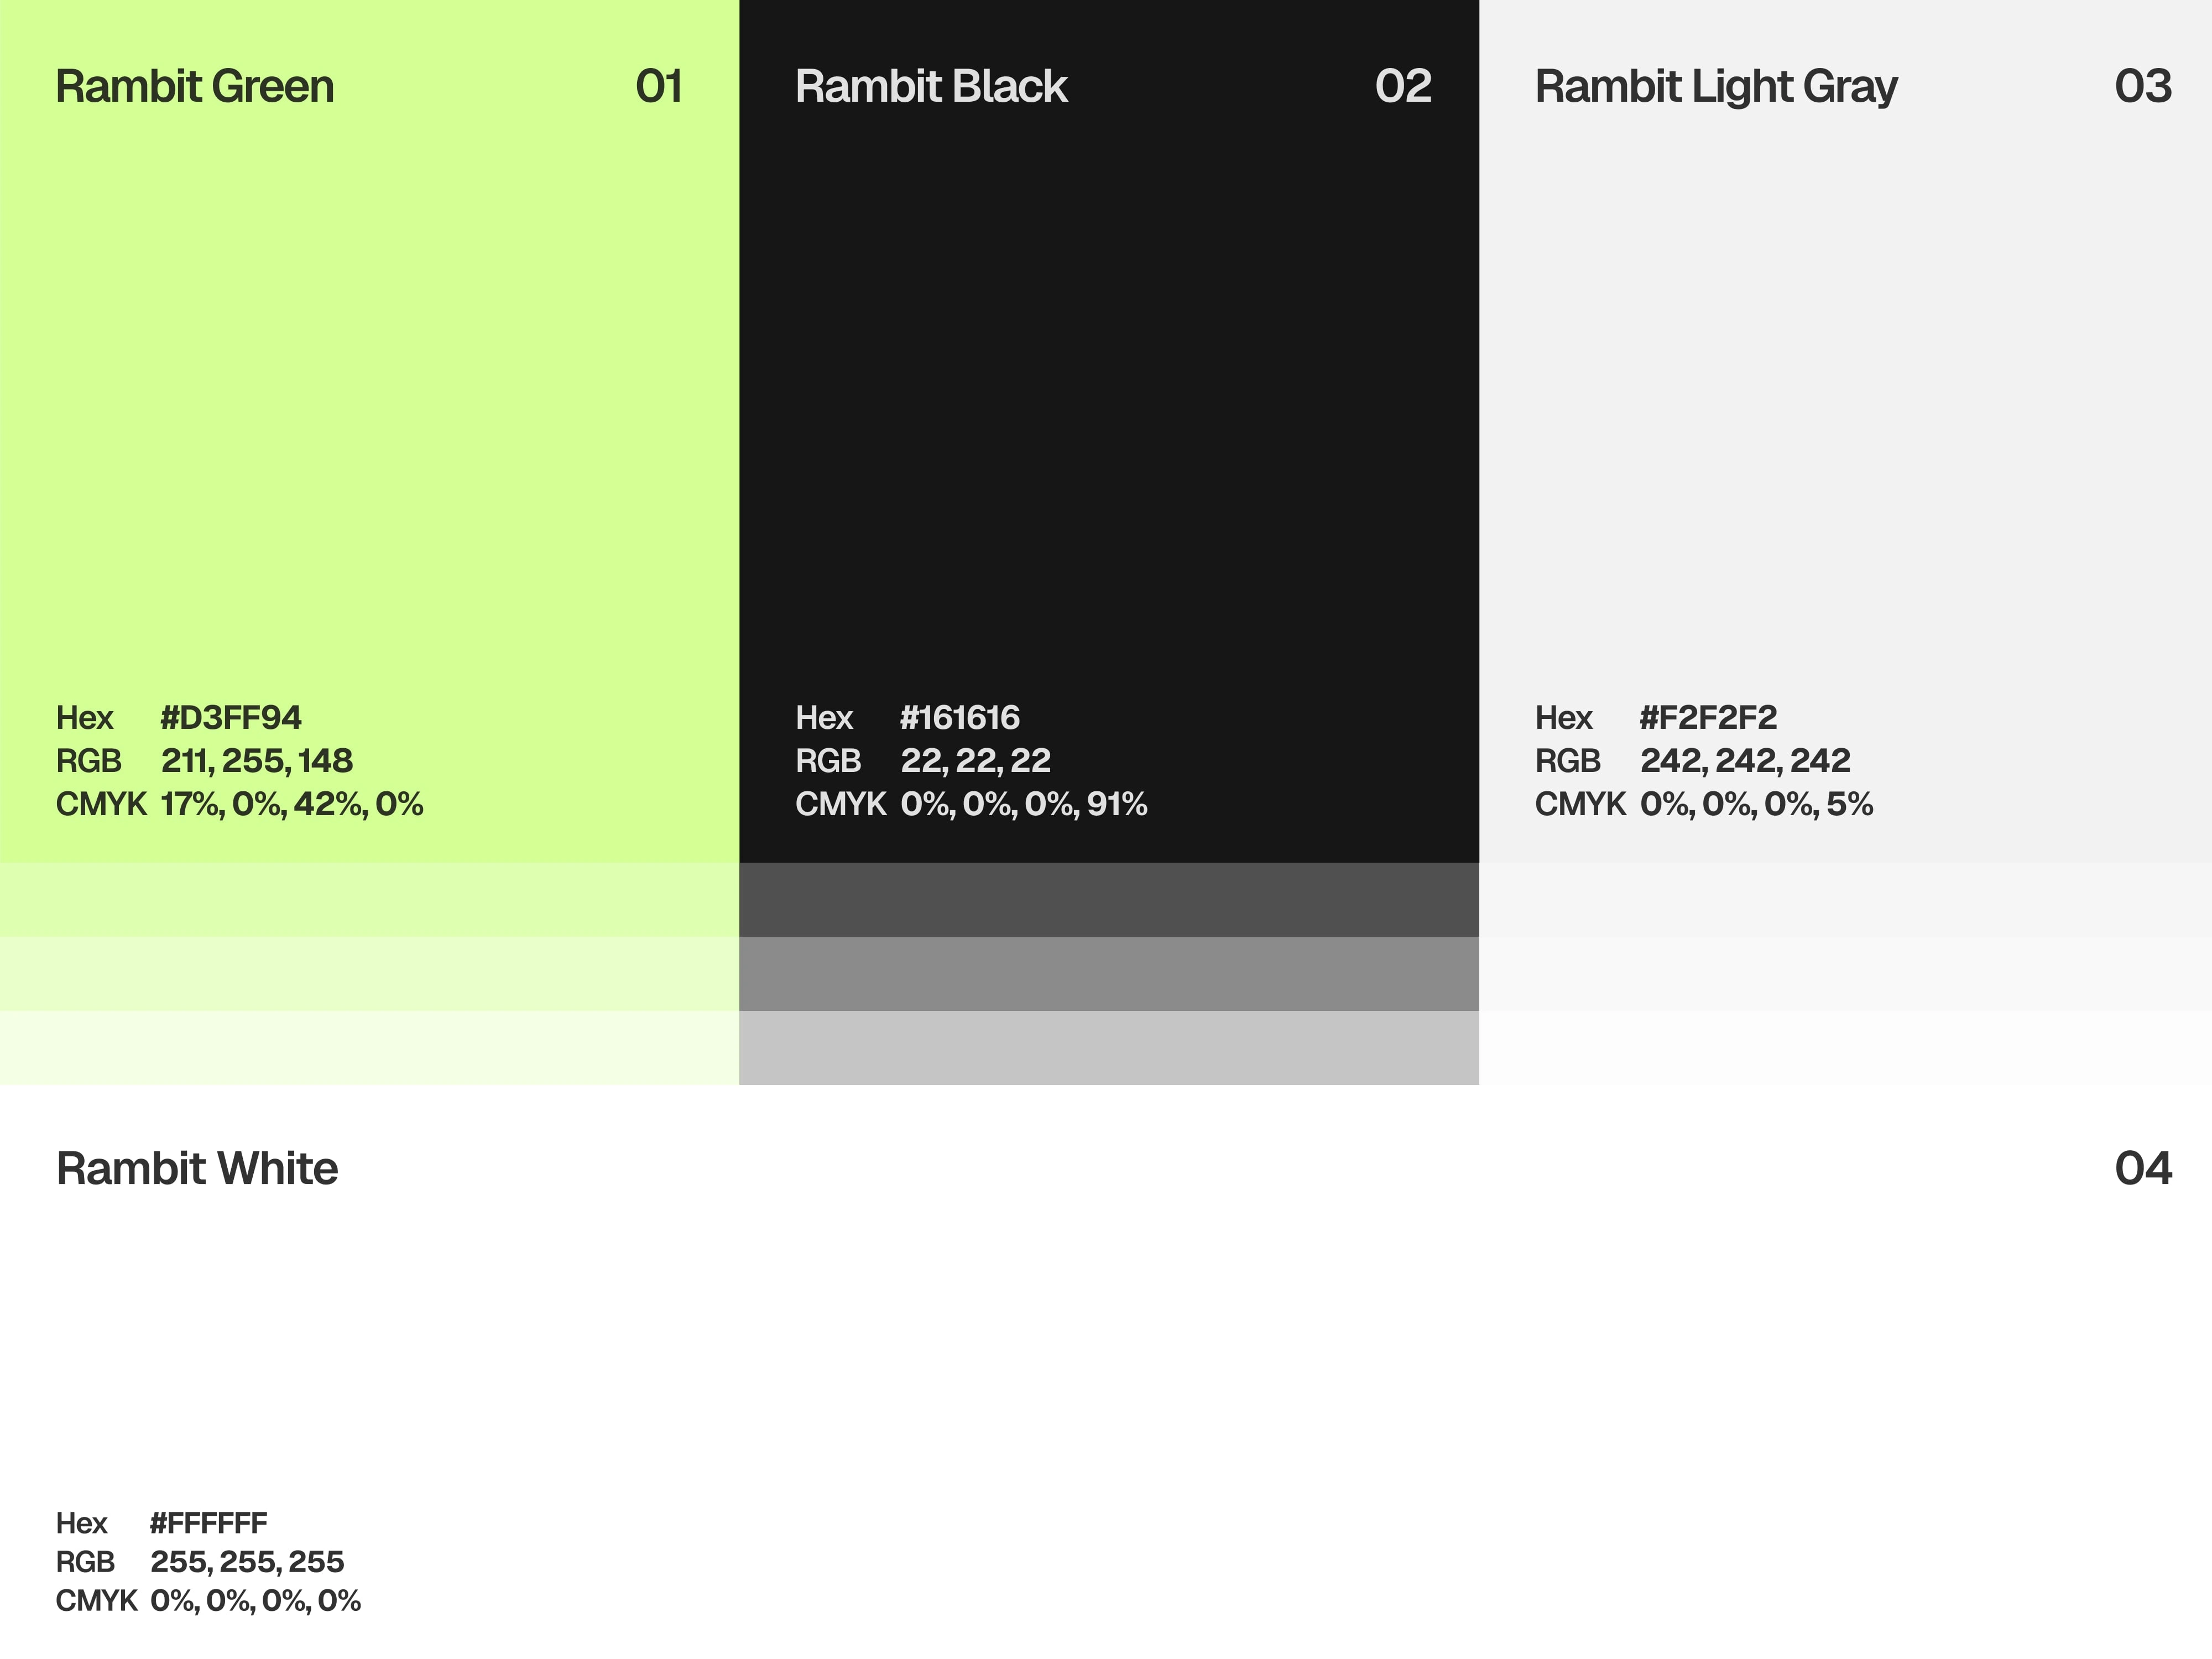Click RGB value 242, 242, 242
This screenshot has height=1659, width=2212.
coord(1745,761)
